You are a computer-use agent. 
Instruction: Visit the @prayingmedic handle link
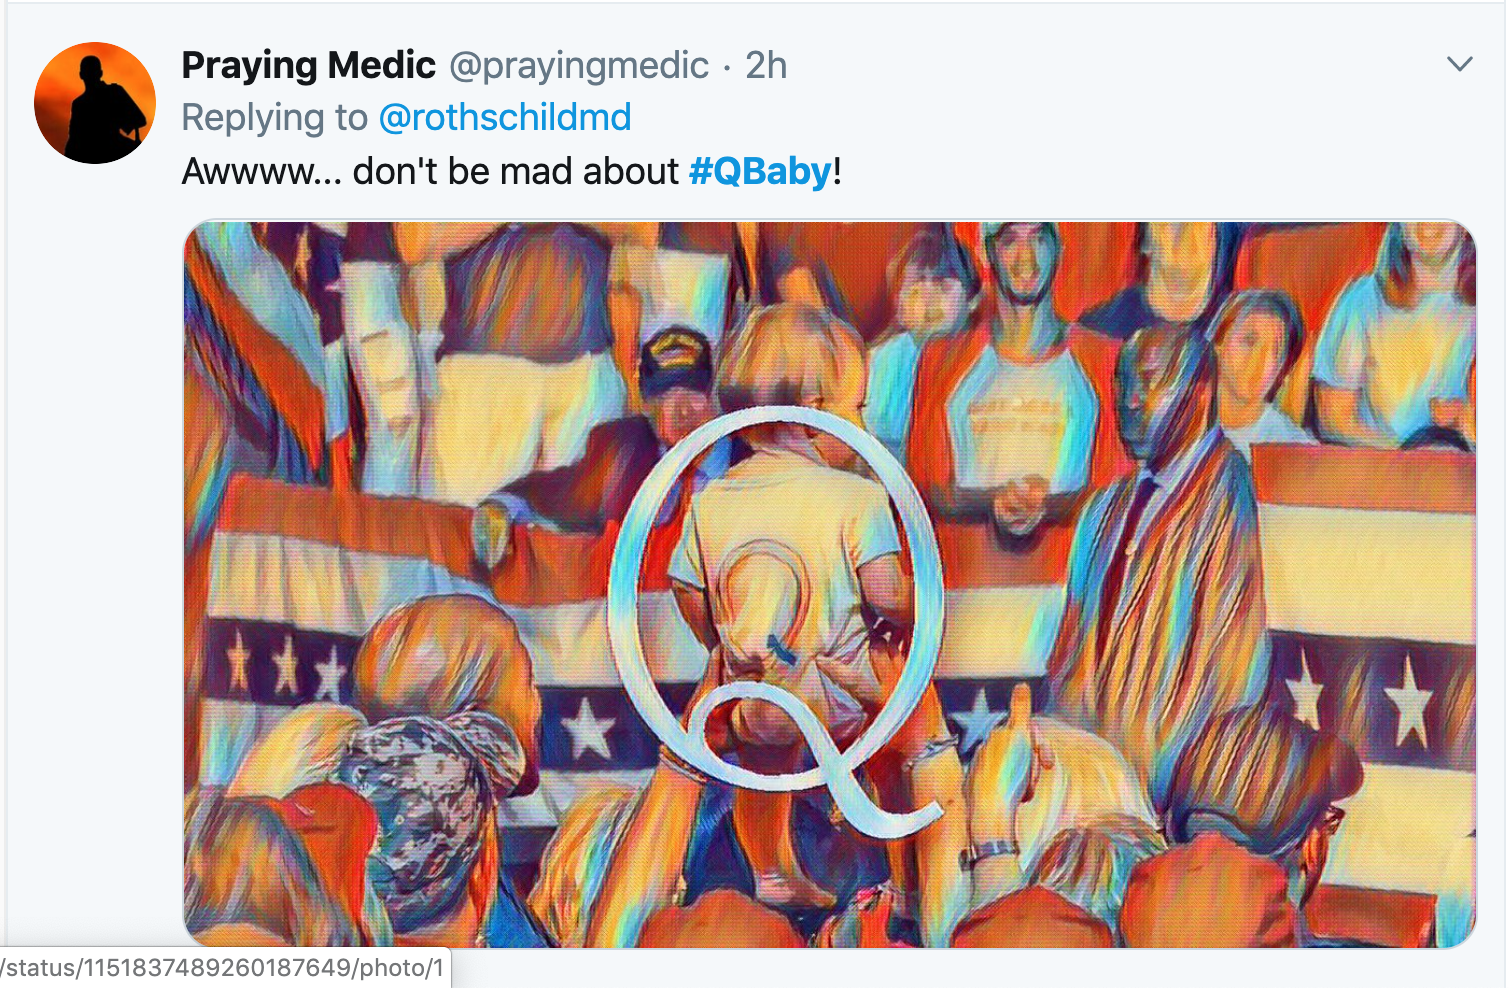click(x=578, y=66)
